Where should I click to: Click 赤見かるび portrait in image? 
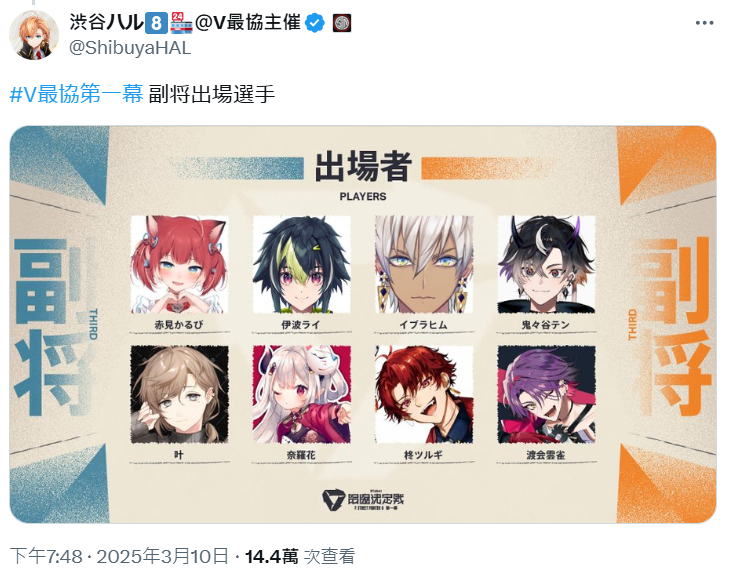pyautogui.click(x=180, y=264)
